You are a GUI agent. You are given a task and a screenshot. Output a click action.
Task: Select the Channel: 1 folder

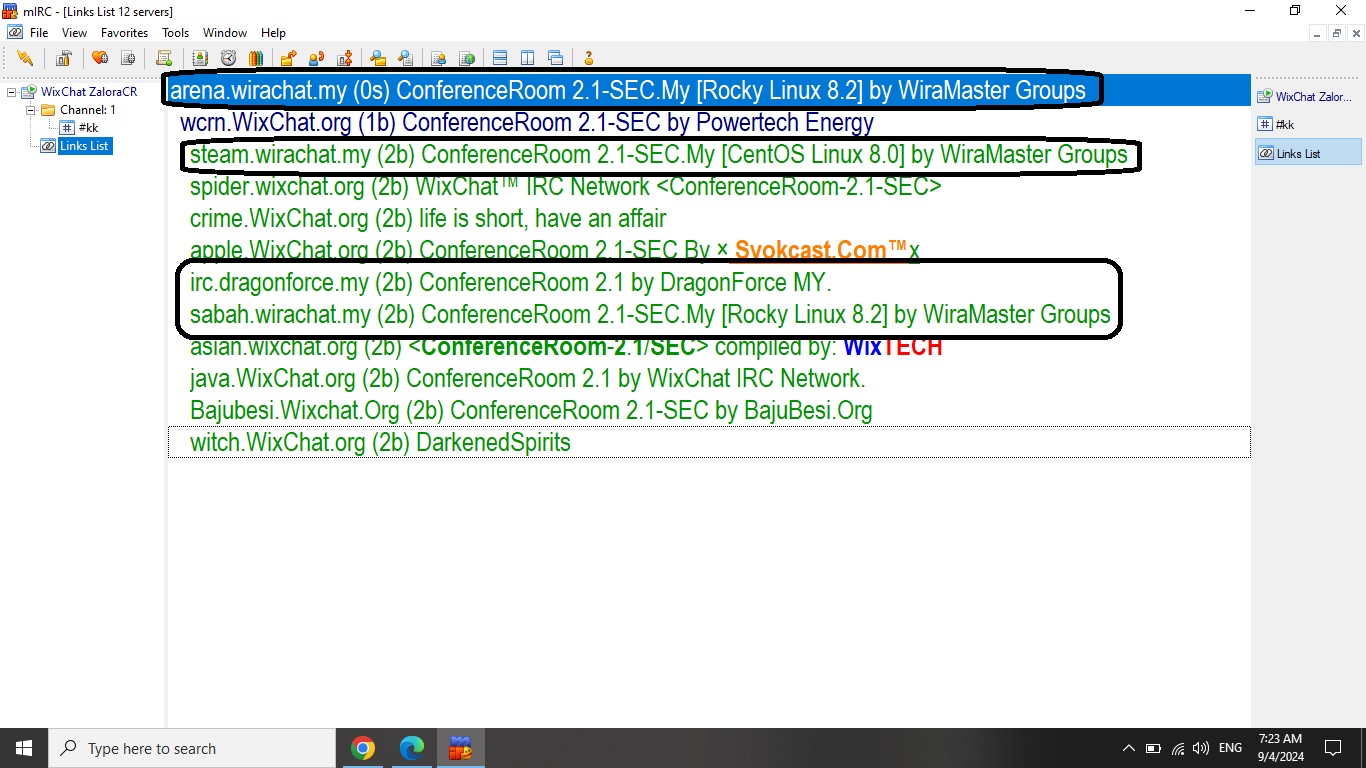coord(88,110)
